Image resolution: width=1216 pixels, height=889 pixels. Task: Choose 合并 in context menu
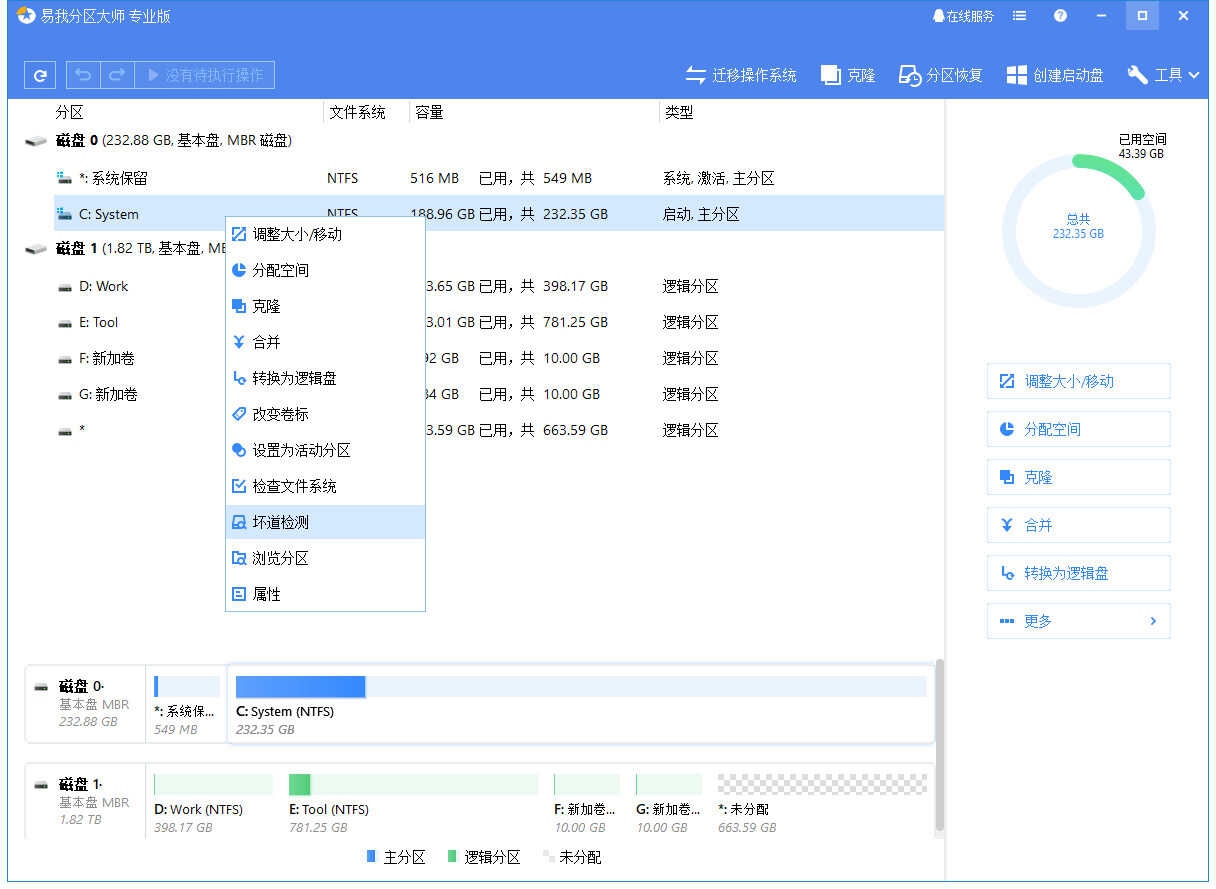[x=325, y=342]
